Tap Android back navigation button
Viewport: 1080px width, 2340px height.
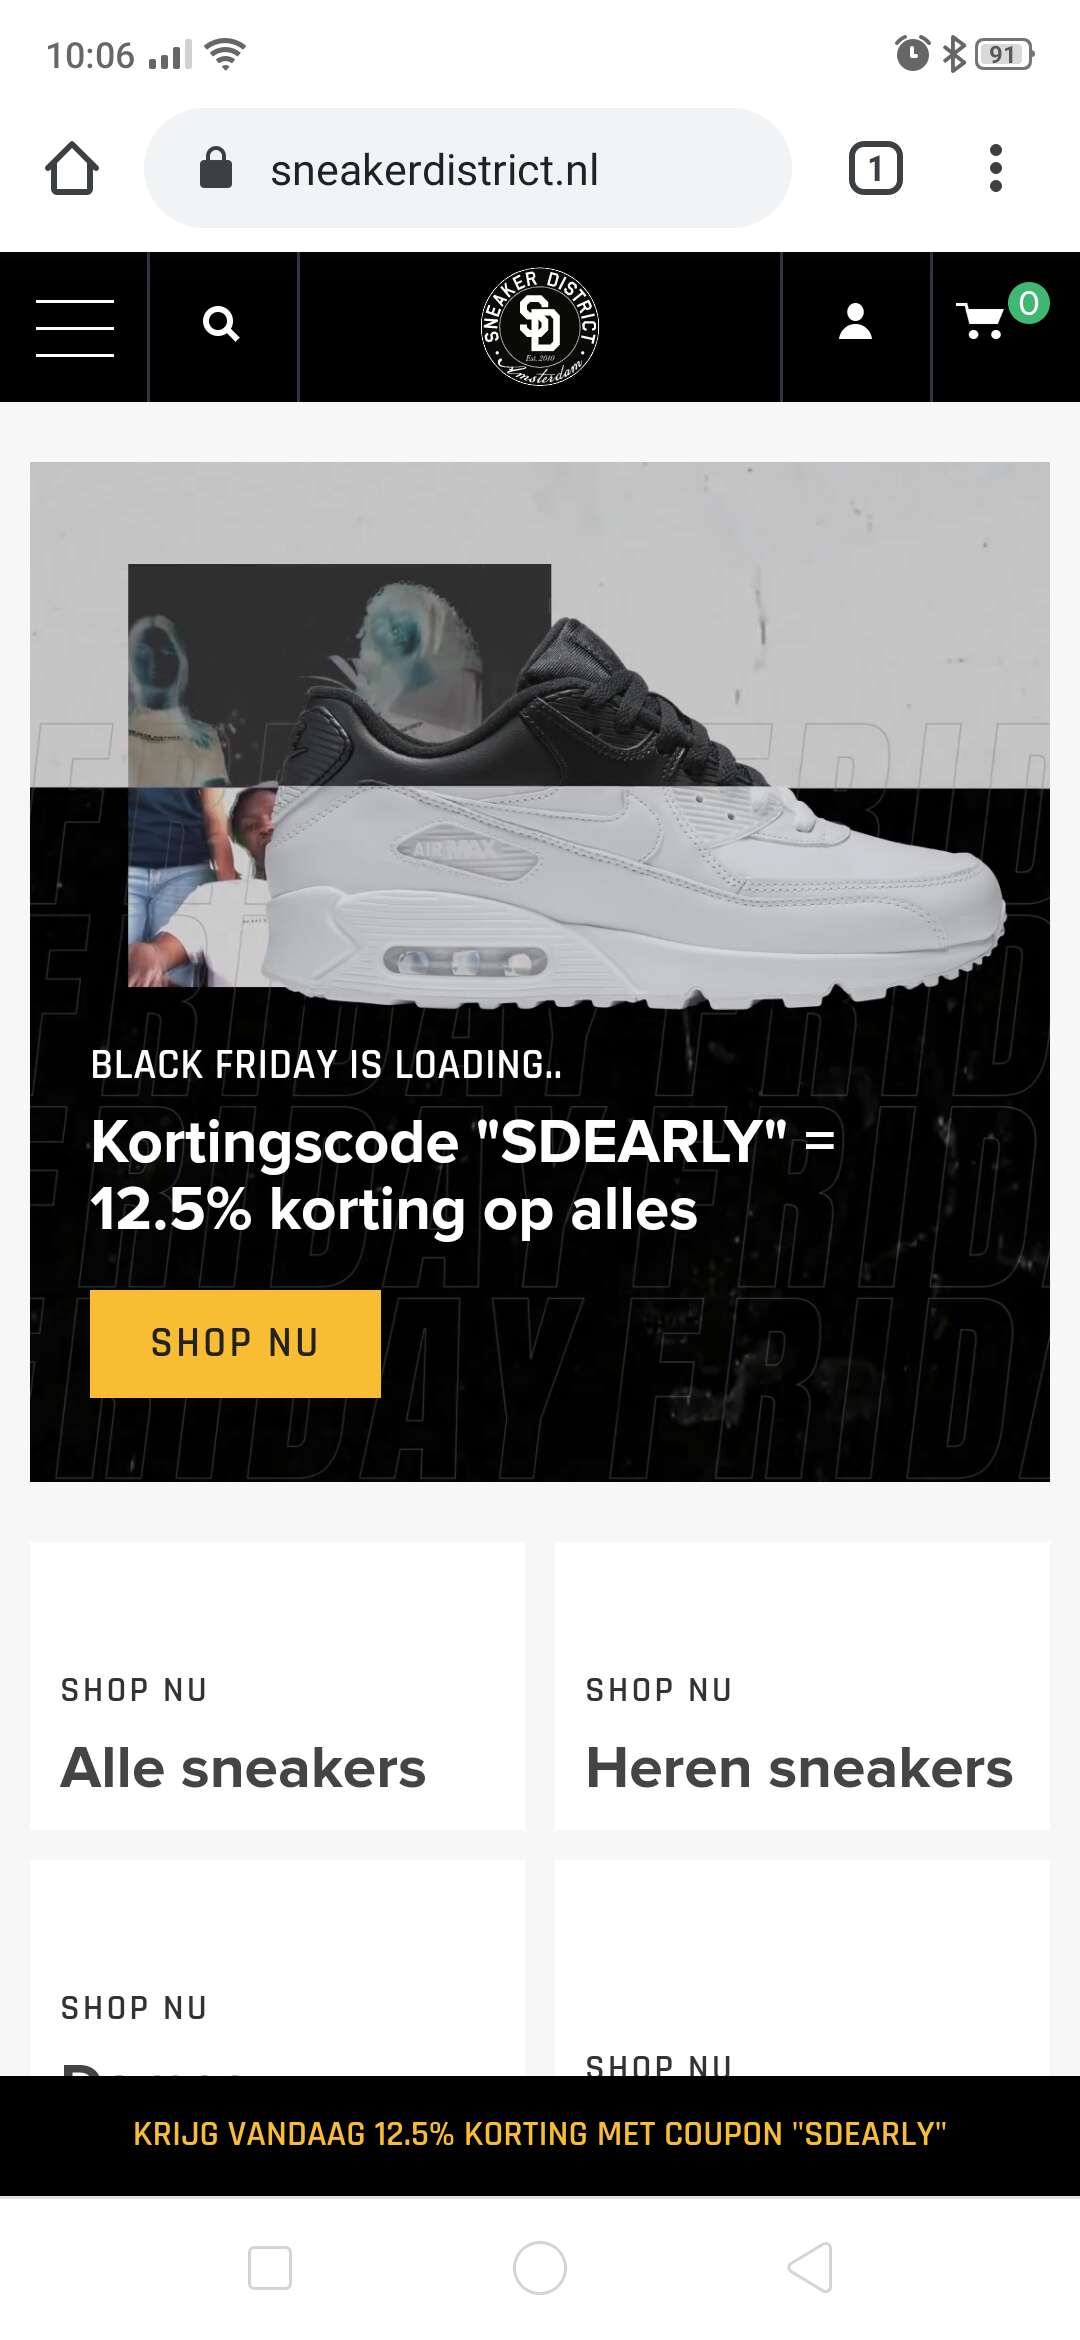(810, 2267)
